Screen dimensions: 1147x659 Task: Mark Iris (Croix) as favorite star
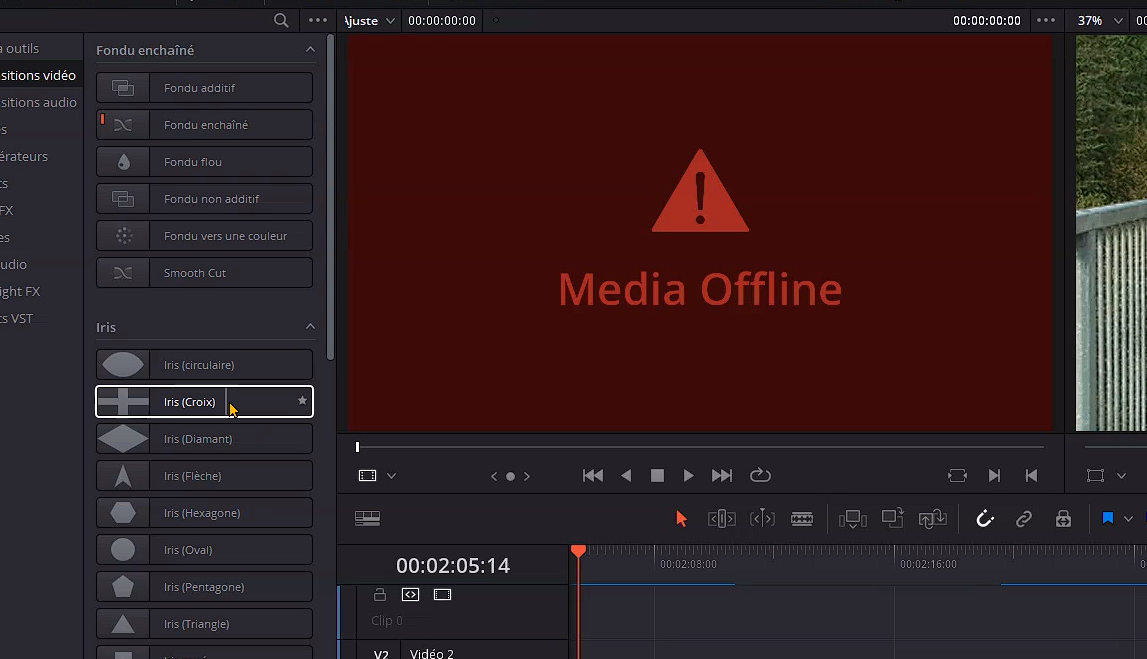pos(302,401)
